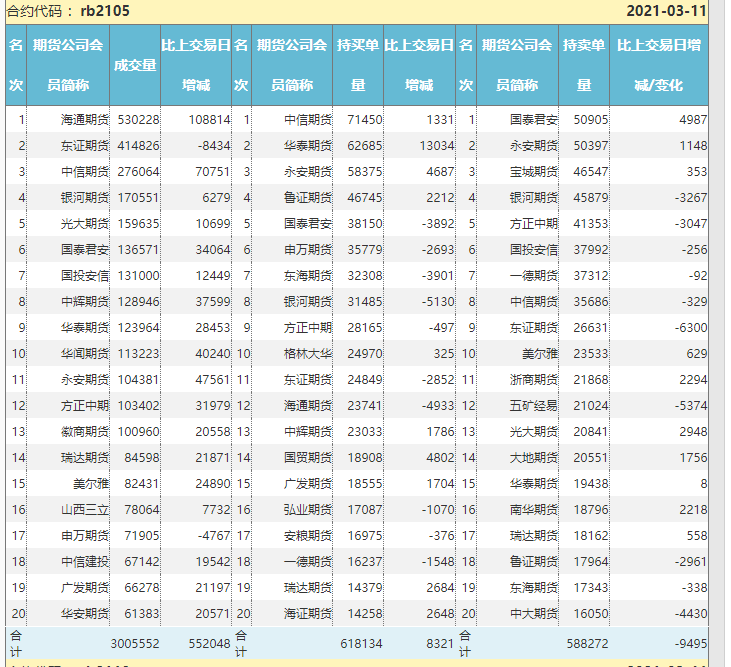Click the date 2021-03-11

666,11
